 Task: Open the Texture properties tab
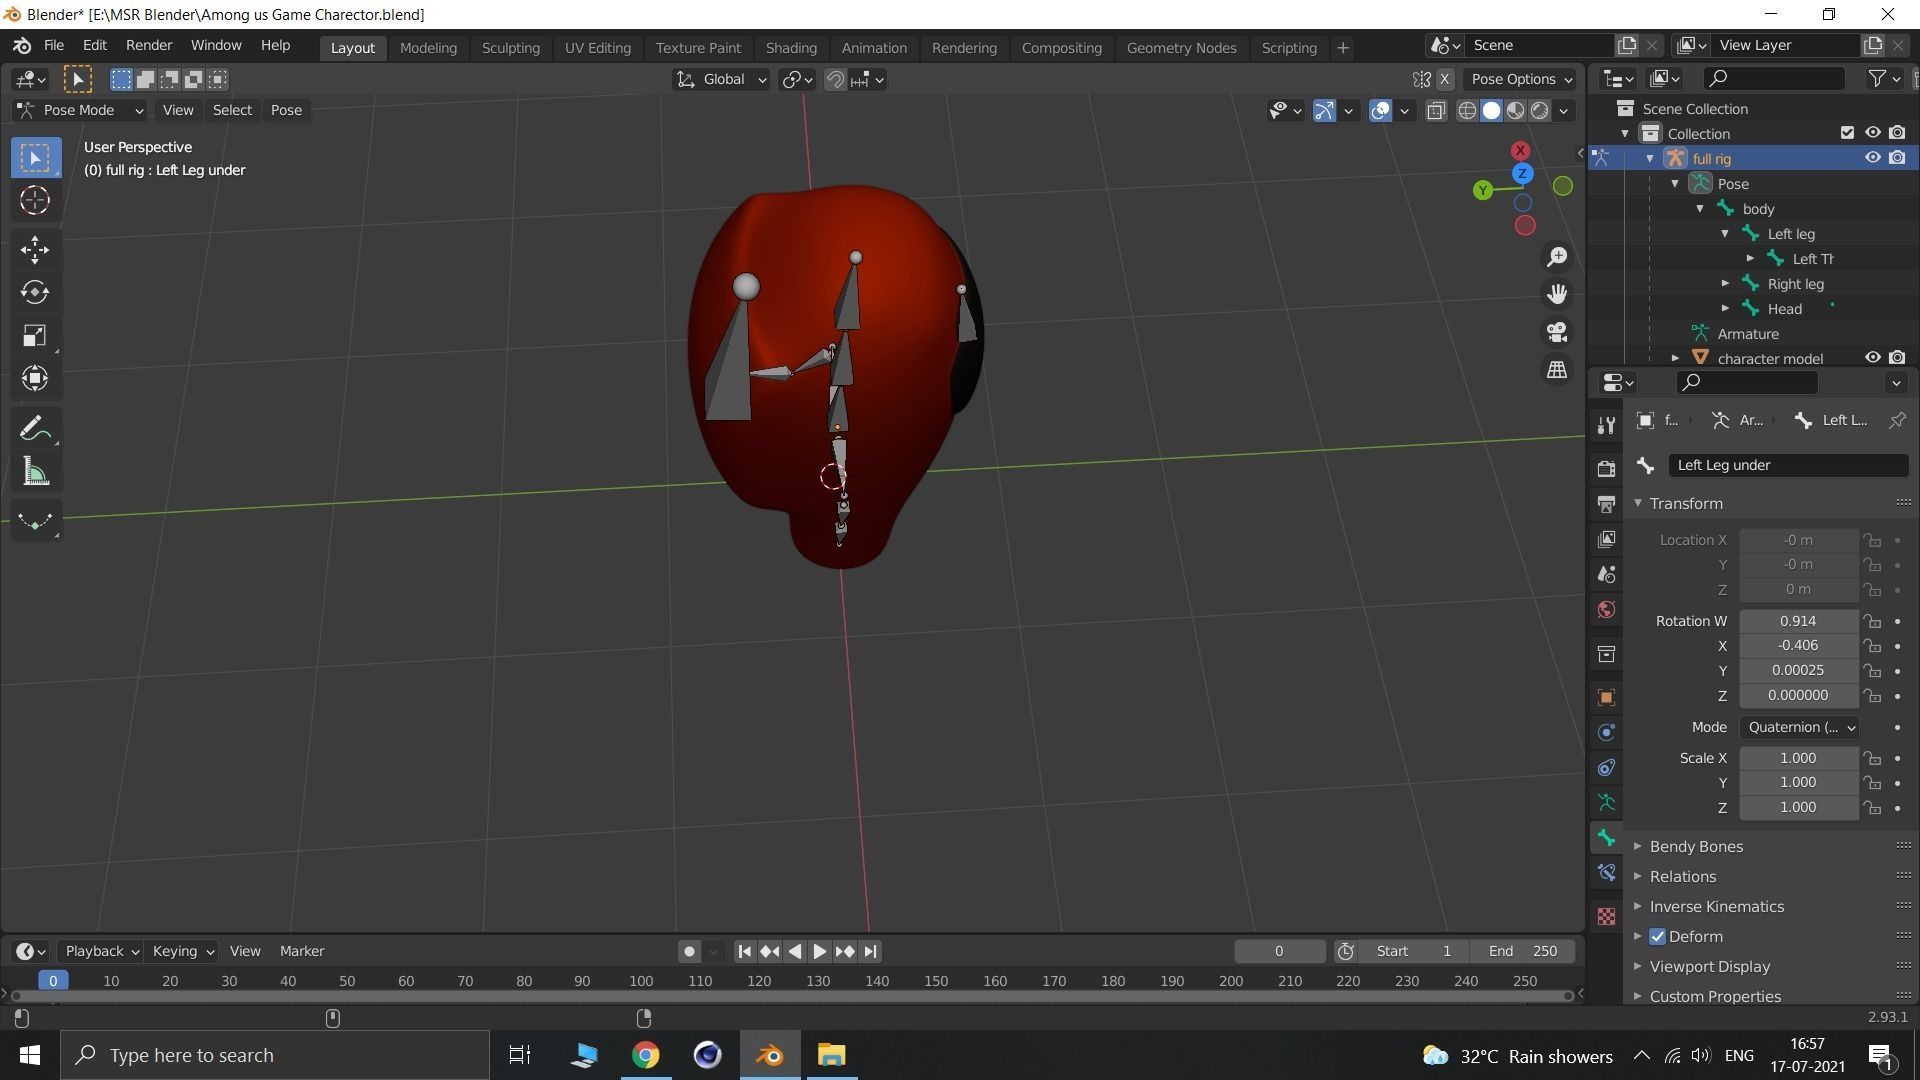(x=1606, y=916)
